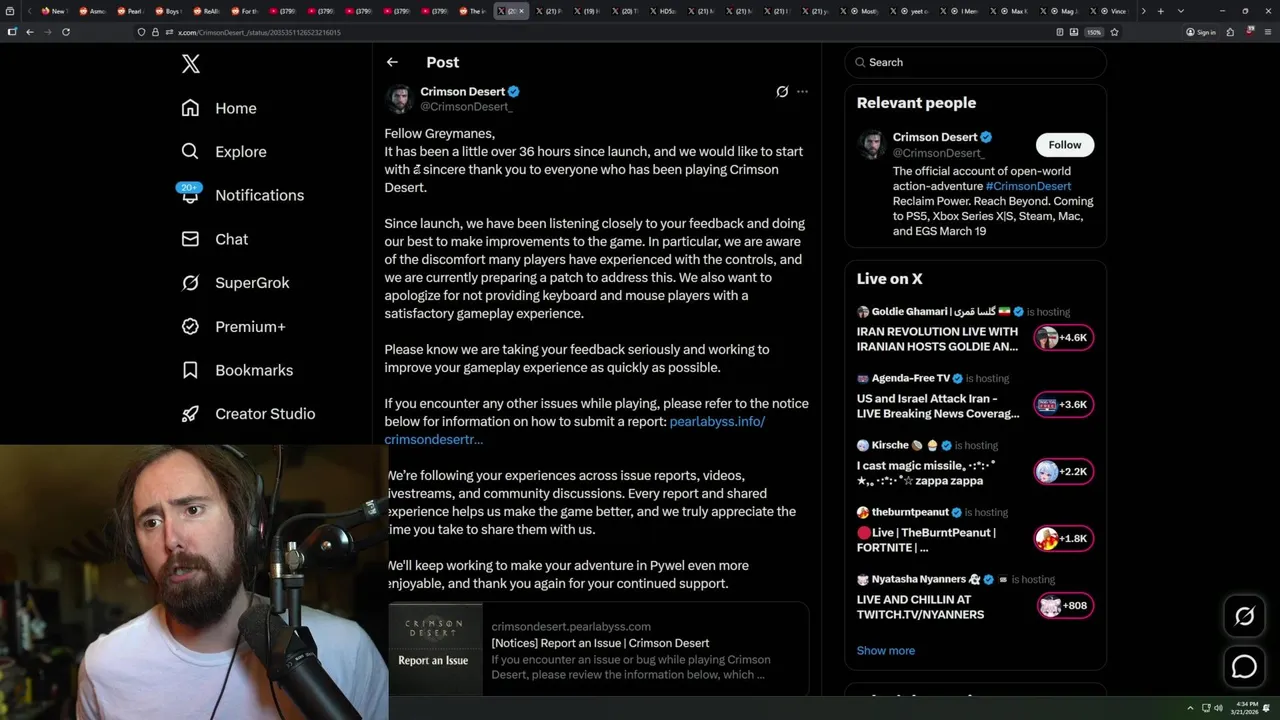Click the Grok explain icon on the post

coord(782,91)
